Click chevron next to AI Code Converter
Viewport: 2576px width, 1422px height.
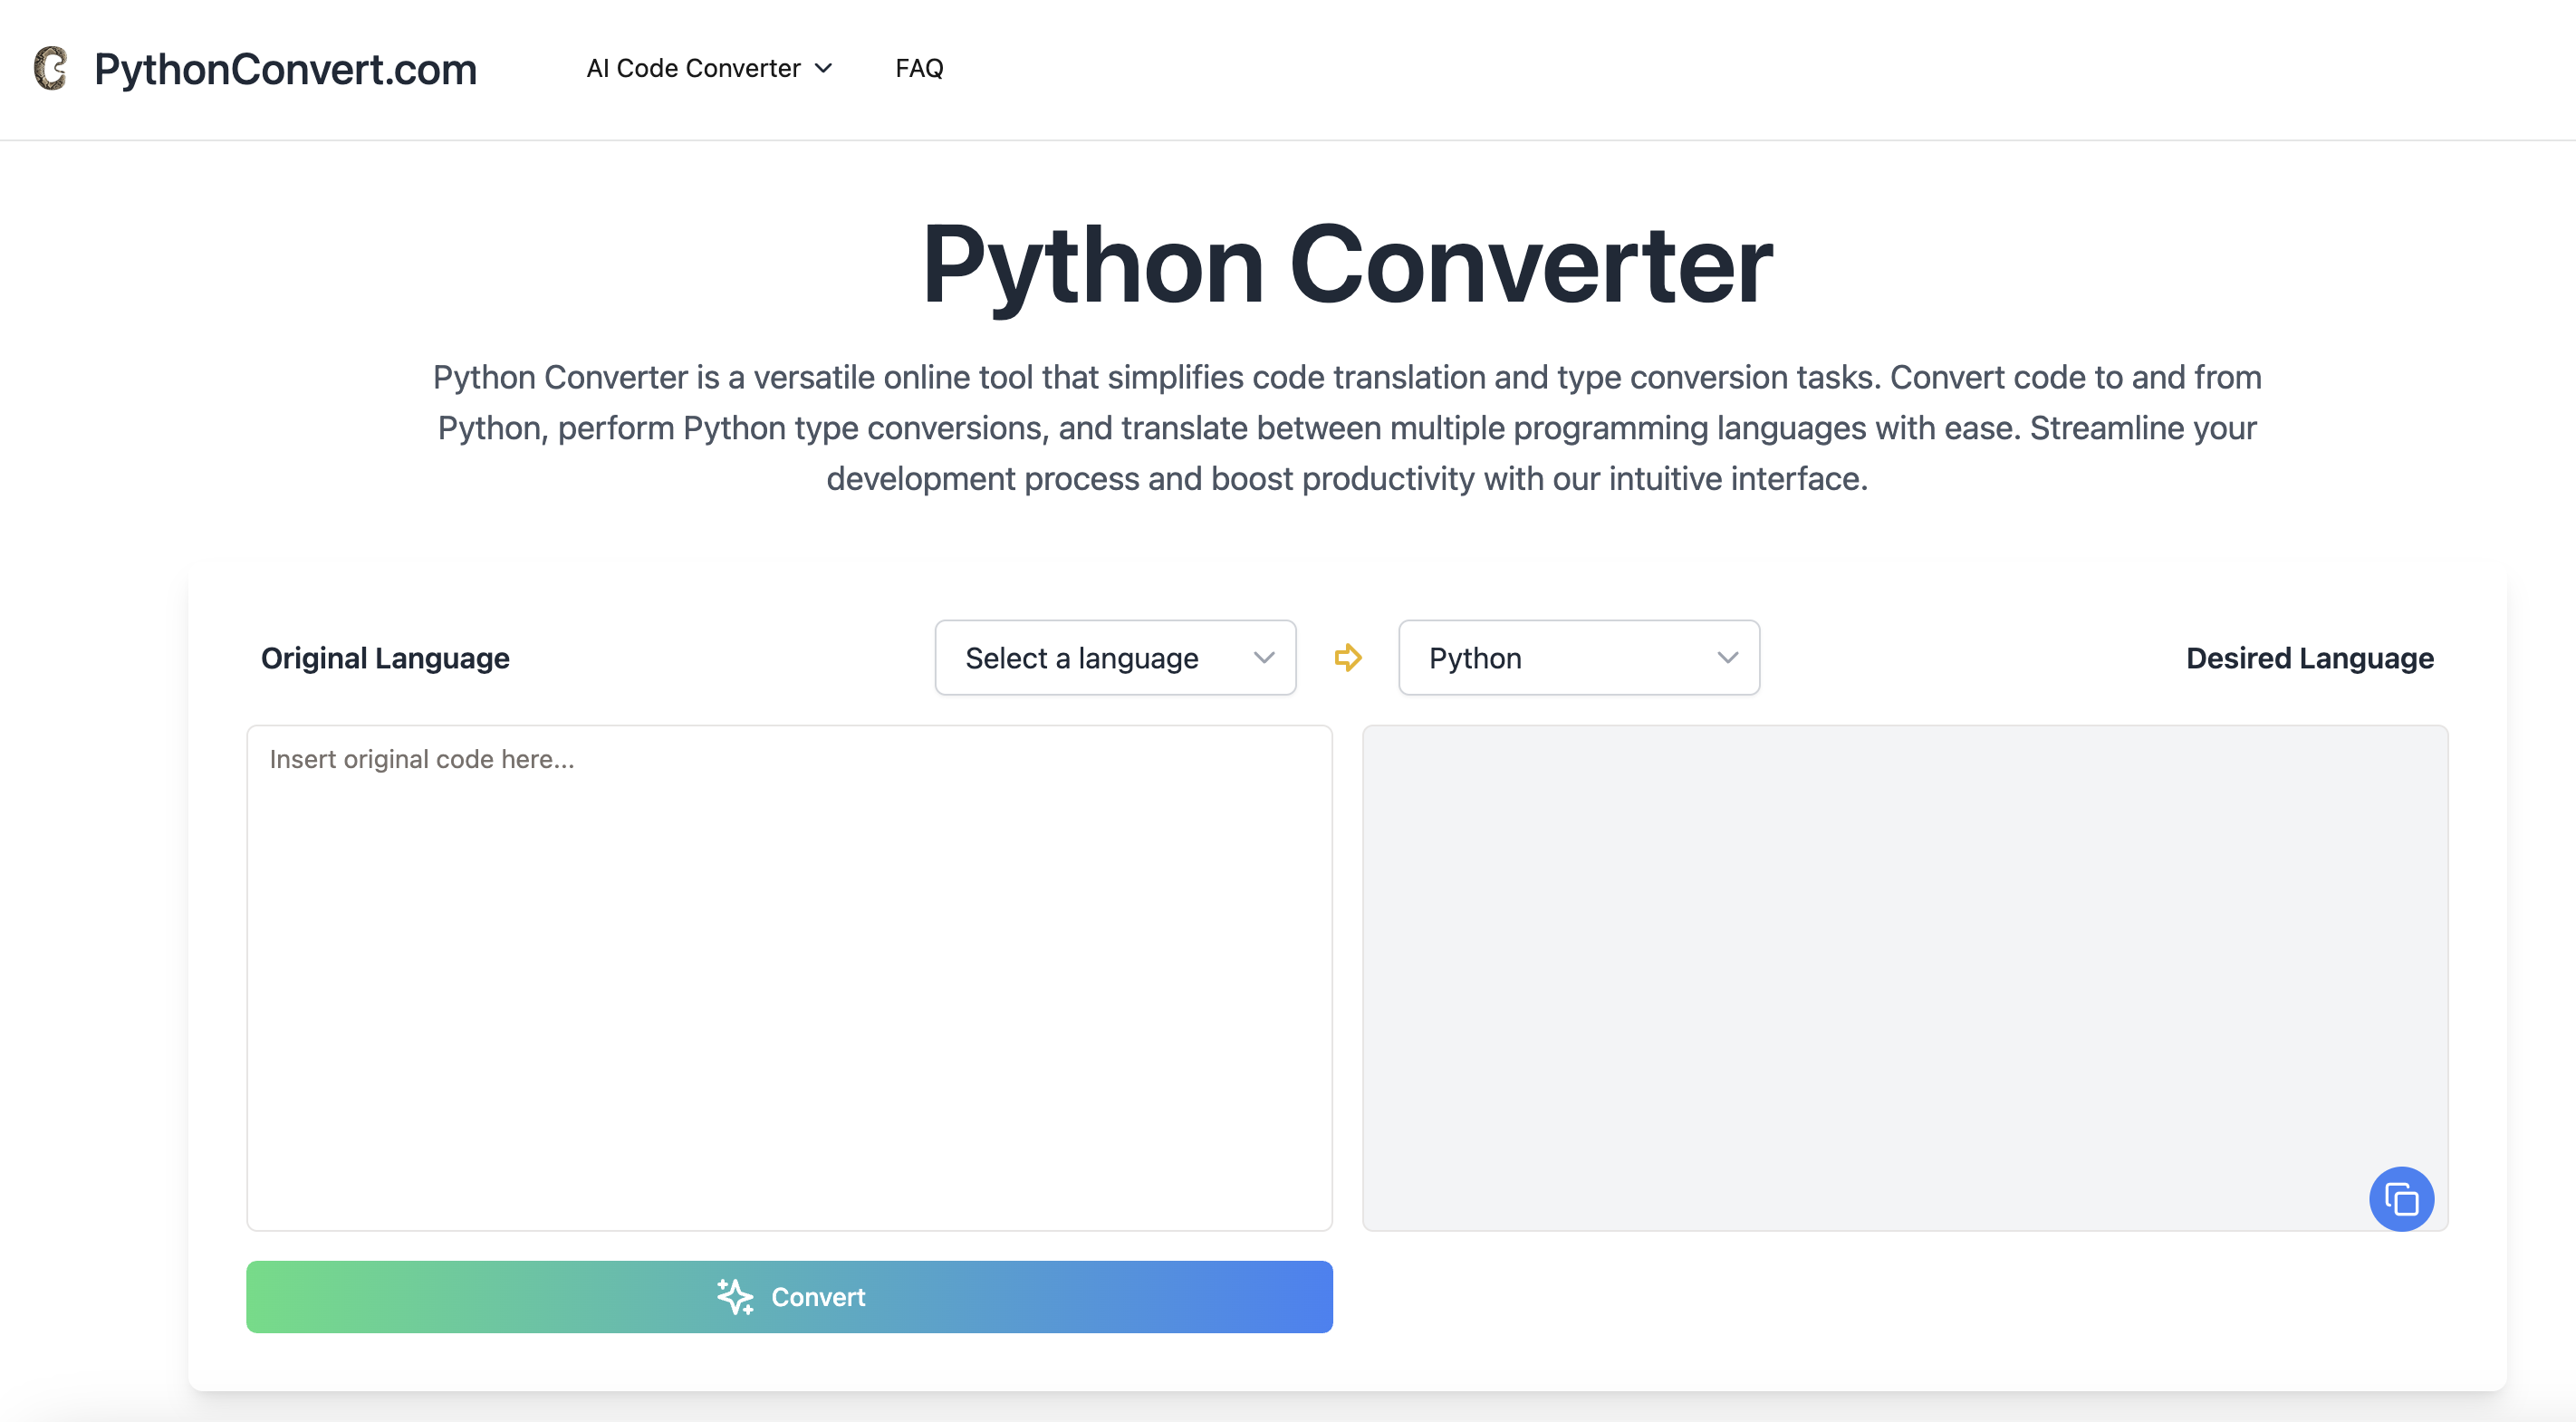point(824,68)
